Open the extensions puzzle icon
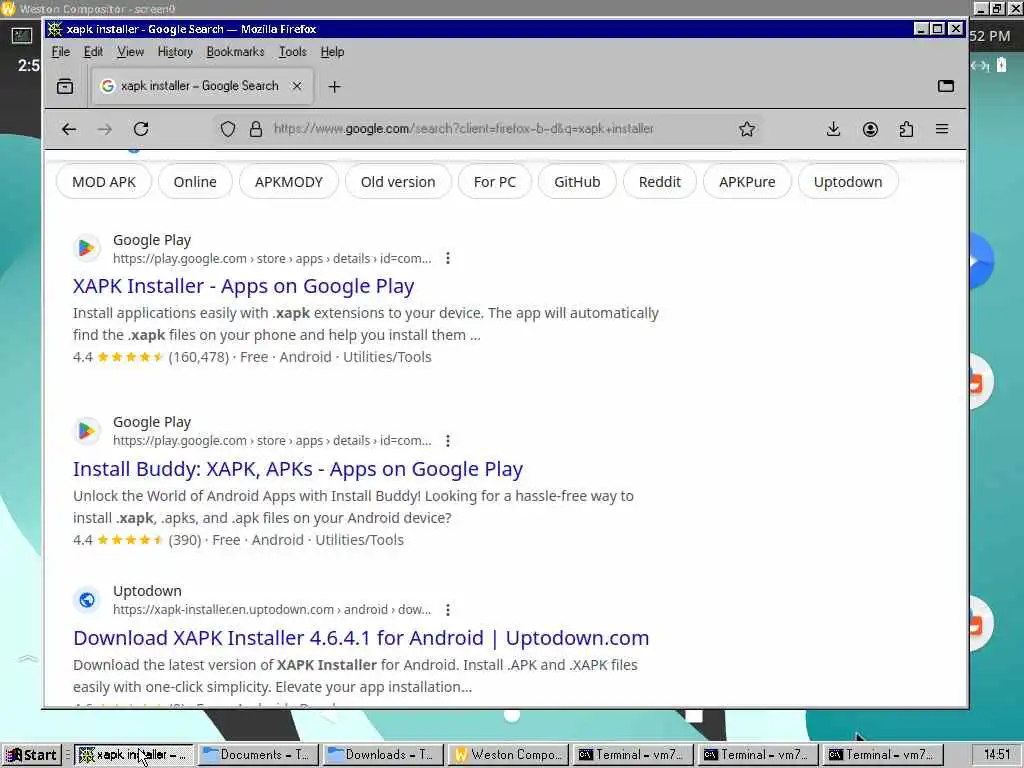The width and height of the screenshot is (1024, 768). 906,129
